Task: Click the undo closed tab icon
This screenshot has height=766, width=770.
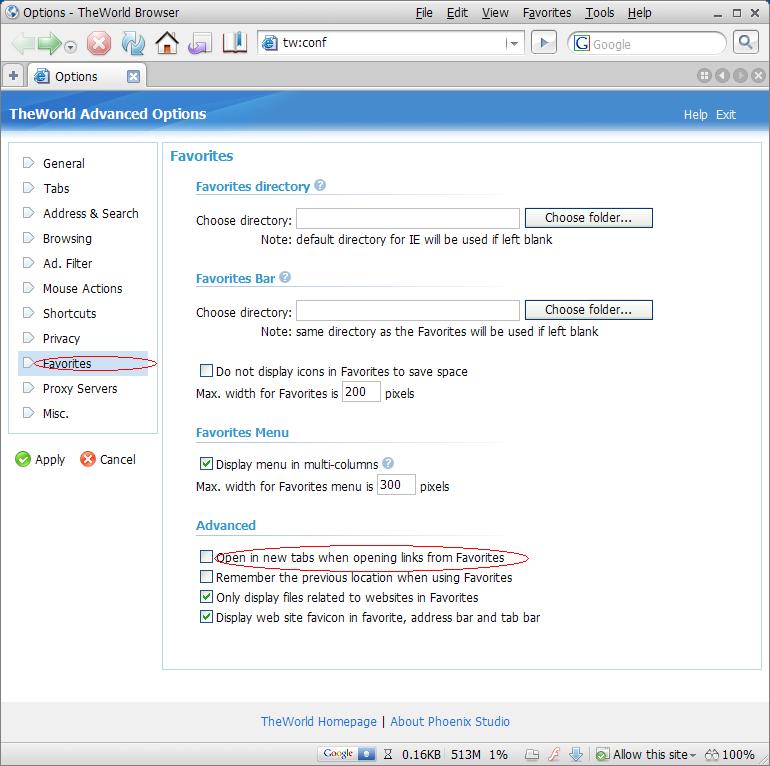Action: (x=200, y=43)
